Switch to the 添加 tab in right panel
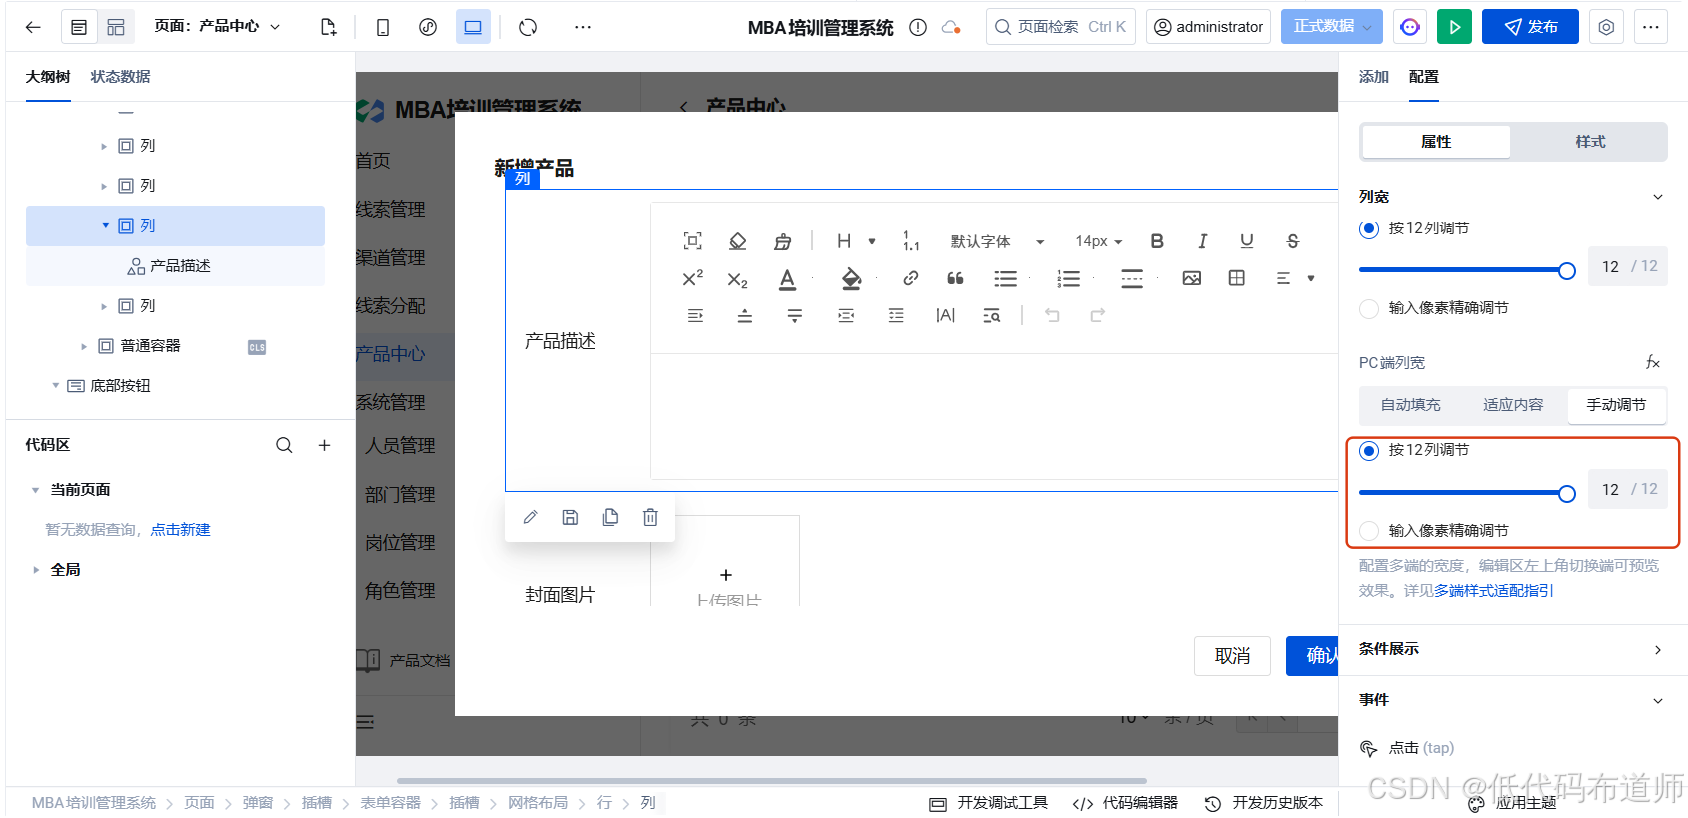Screen dimensions: 1688x818 click(x=1373, y=77)
